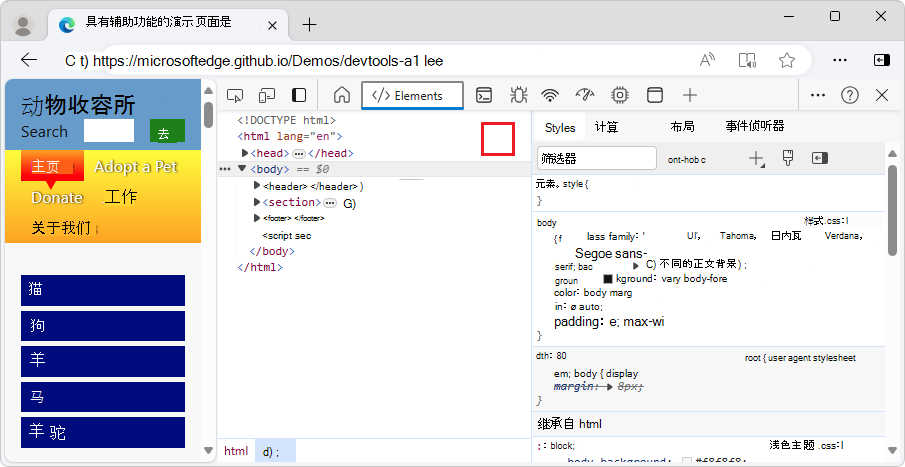Open the Application tool icon
The height and width of the screenshot is (467, 905).
655,96
